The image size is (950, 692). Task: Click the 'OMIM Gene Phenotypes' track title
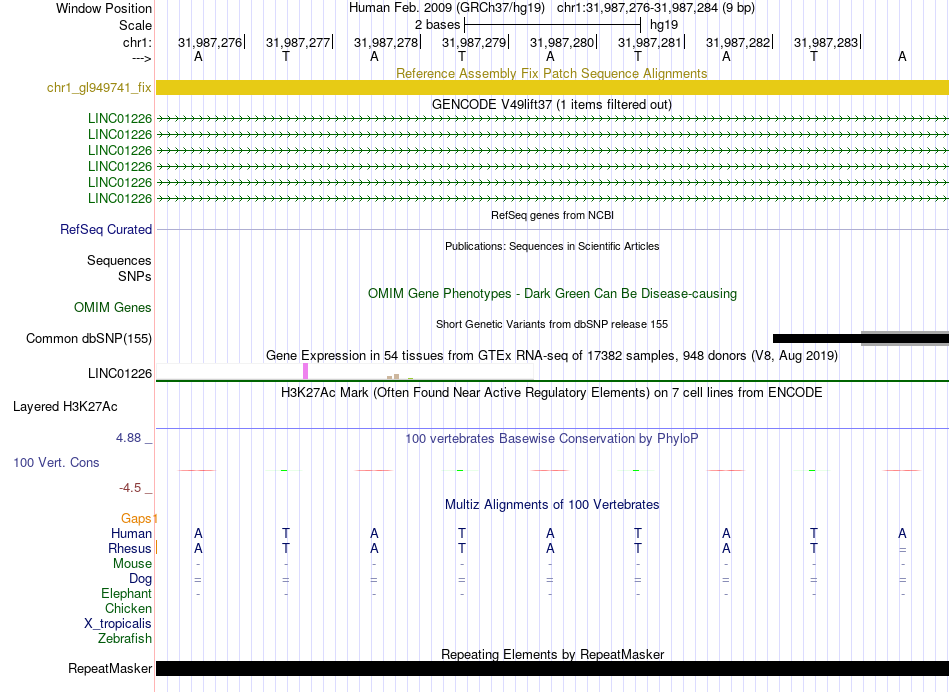552,293
